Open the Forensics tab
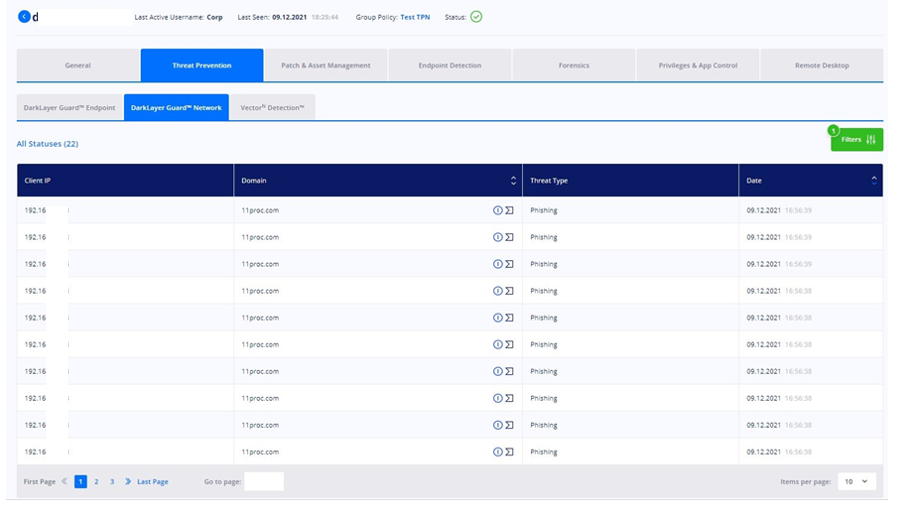 tap(574, 65)
